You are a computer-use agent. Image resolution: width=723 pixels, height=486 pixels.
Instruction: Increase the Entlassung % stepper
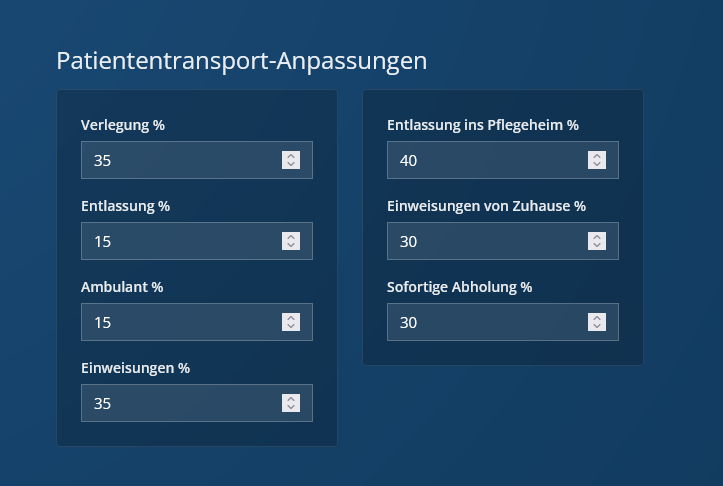point(291,237)
